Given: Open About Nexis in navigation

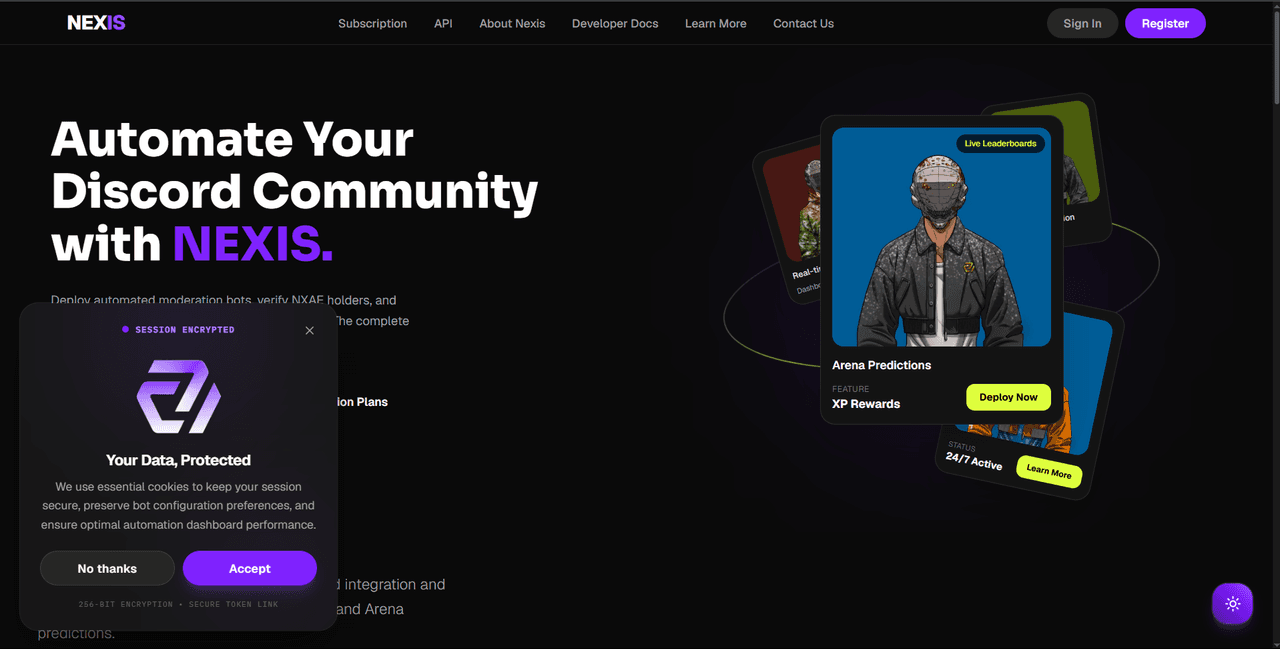Looking at the screenshot, I should pos(512,23).
